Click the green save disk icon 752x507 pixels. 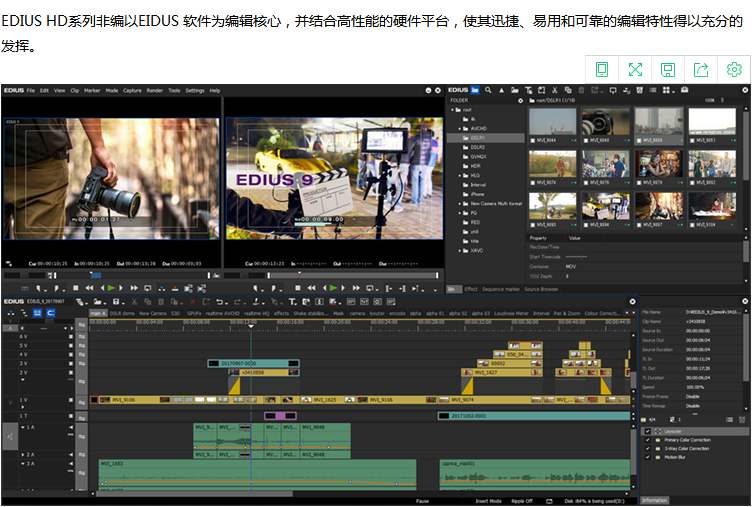point(668,69)
